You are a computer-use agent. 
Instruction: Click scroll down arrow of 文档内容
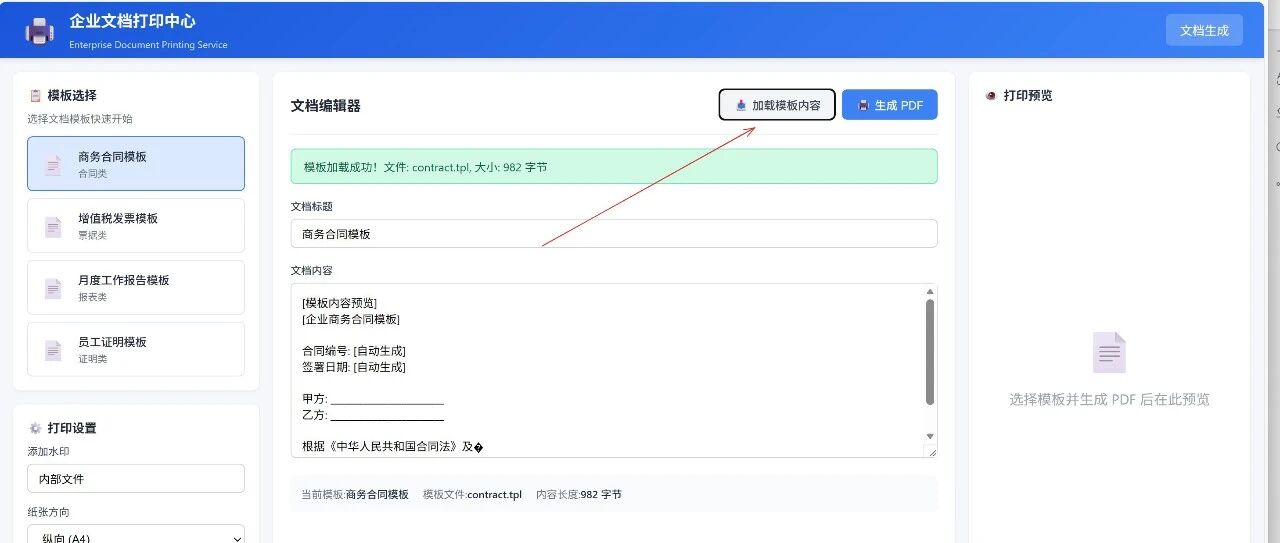pos(930,437)
